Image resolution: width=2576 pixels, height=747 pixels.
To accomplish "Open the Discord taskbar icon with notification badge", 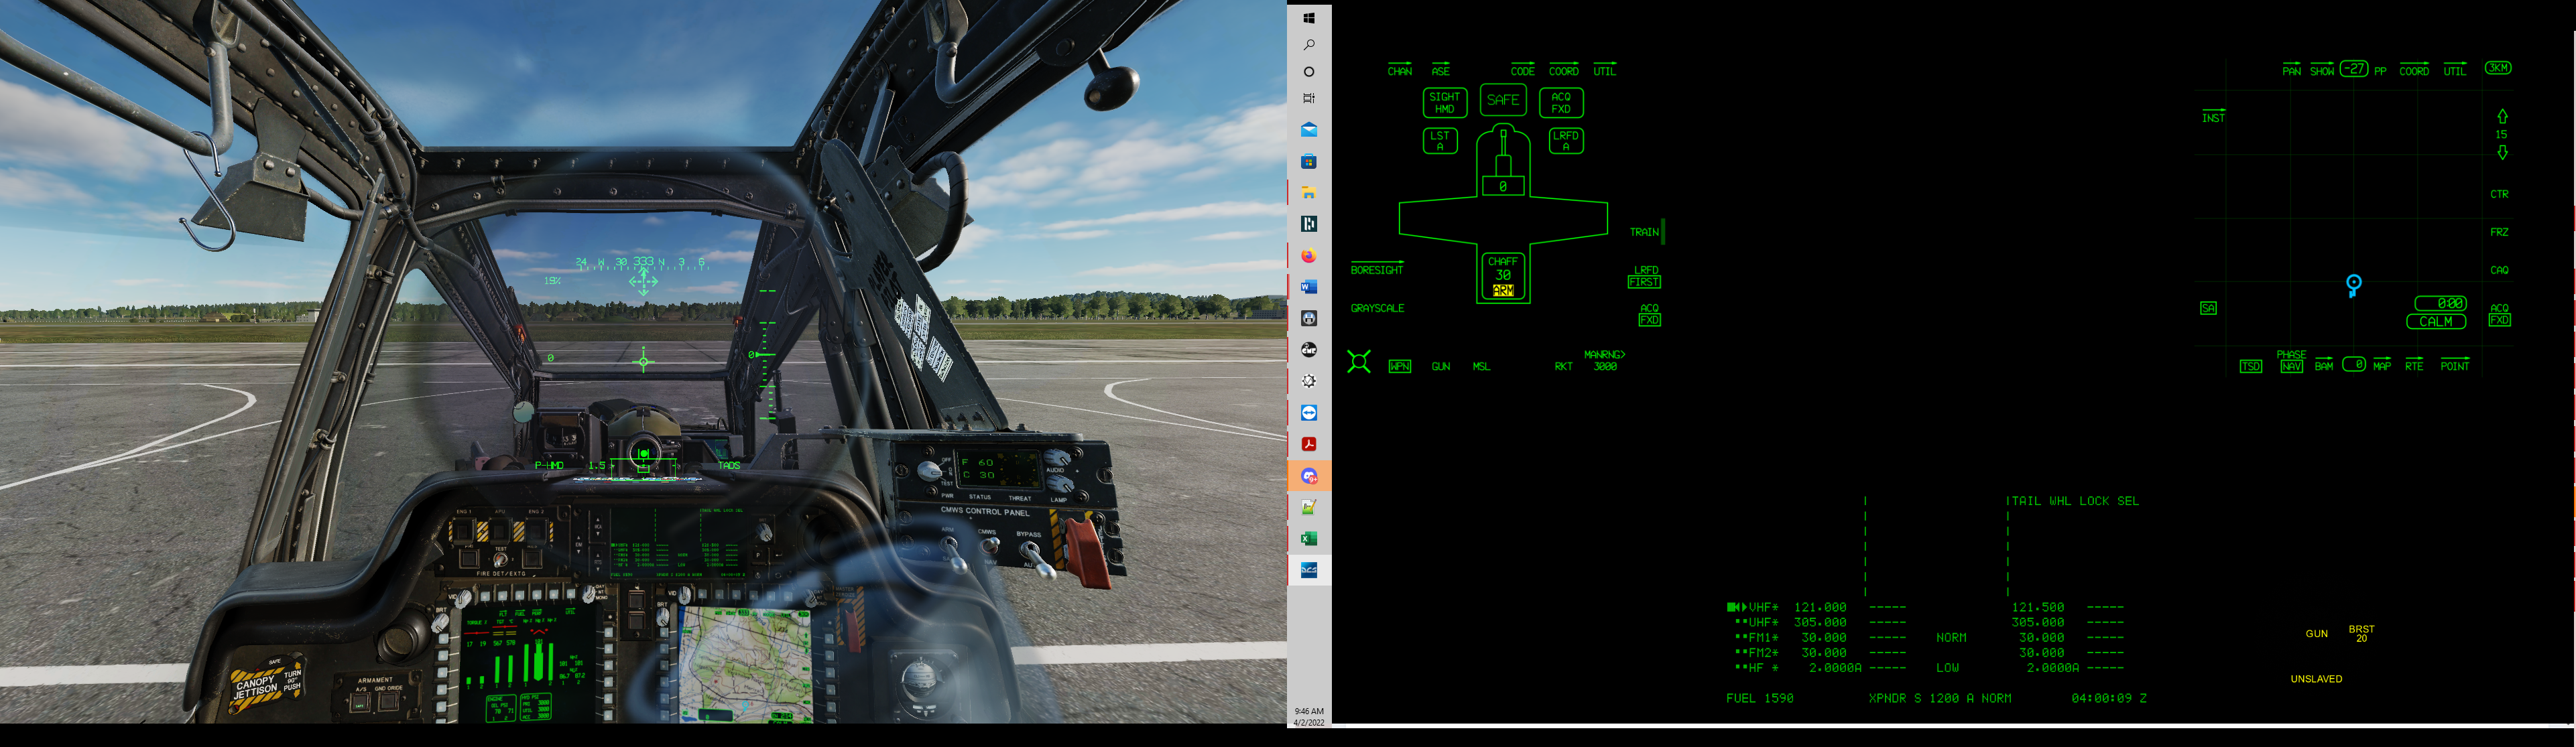I will [x=1308, y=476].
